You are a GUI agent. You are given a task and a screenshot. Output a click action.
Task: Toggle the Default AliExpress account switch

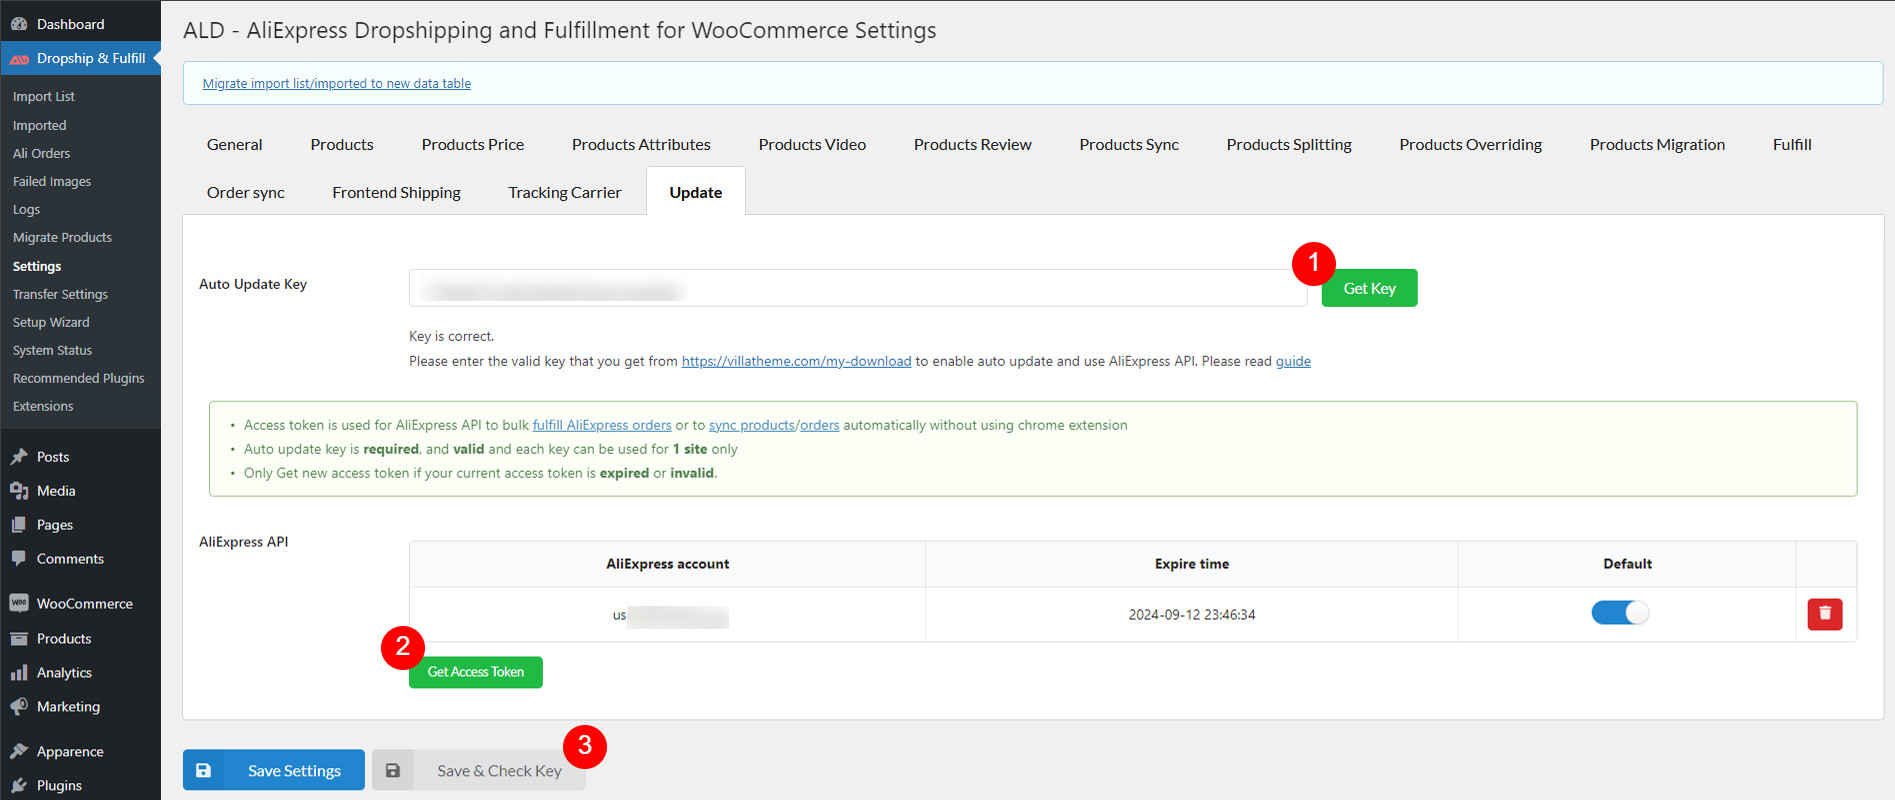coord(1619,613)
